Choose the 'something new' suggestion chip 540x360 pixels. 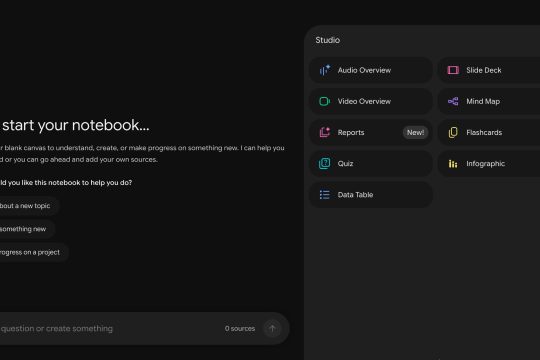(27, 229)
